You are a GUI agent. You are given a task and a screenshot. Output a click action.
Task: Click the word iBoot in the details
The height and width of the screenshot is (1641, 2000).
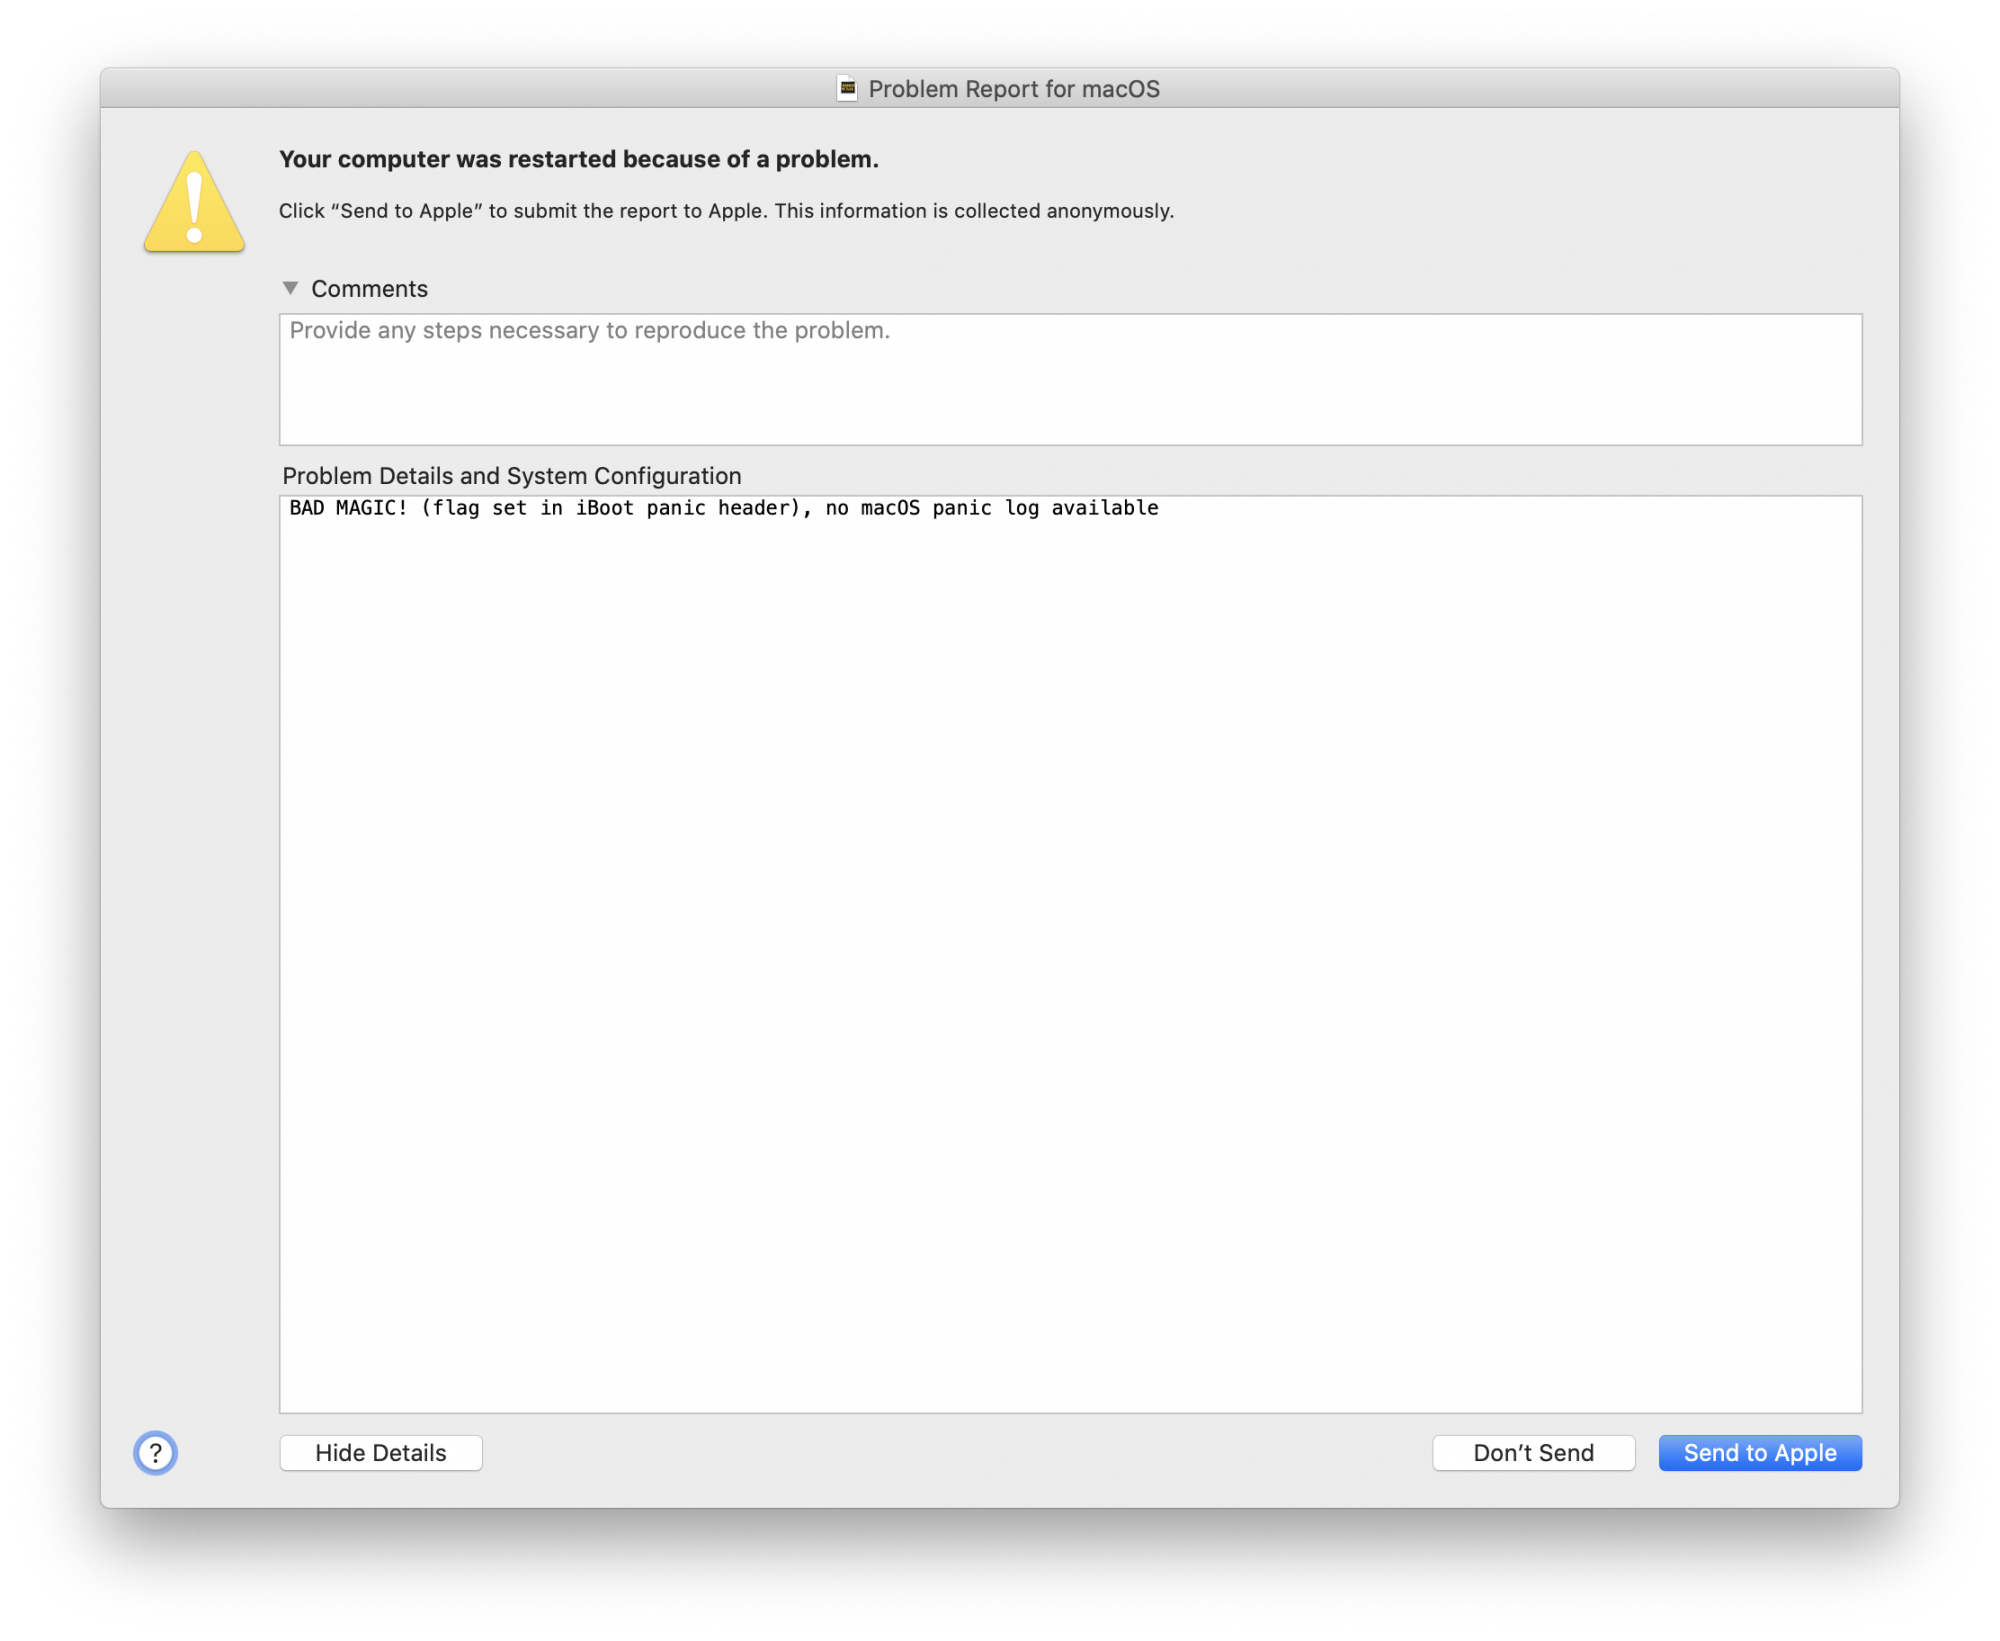point(604,508)
